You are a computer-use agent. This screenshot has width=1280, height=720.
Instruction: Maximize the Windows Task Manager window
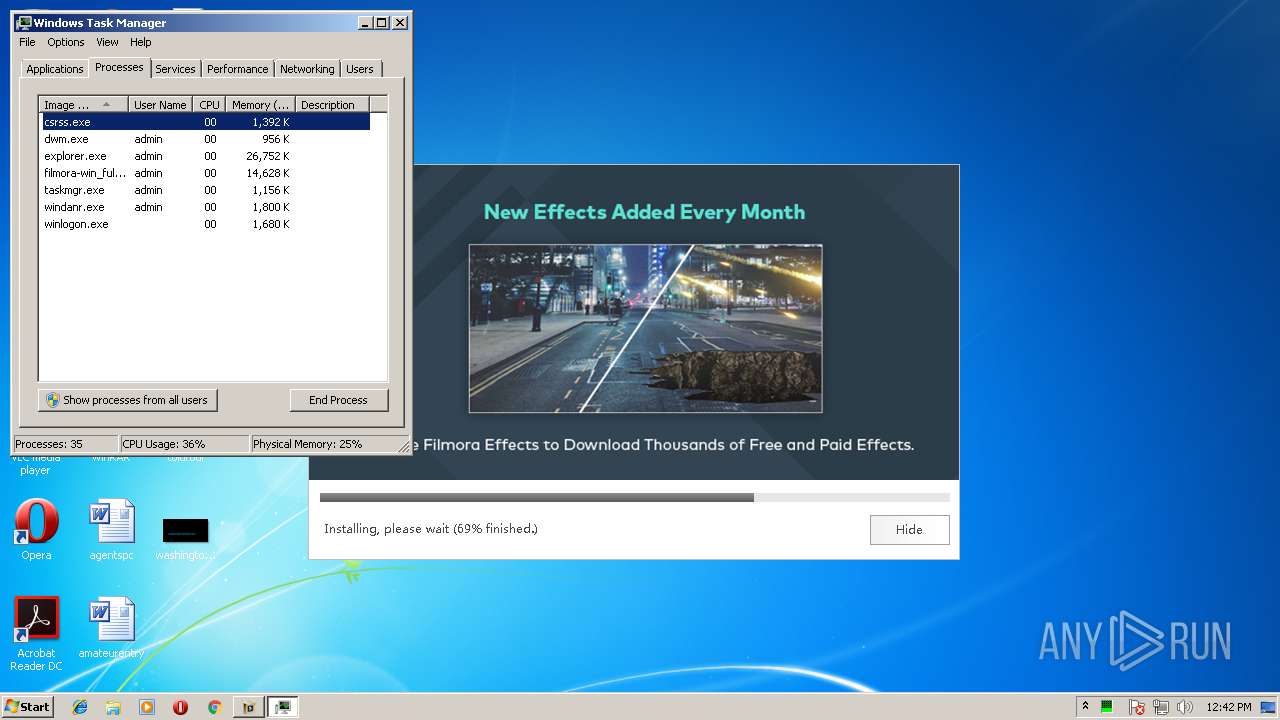tap(381, 22)
